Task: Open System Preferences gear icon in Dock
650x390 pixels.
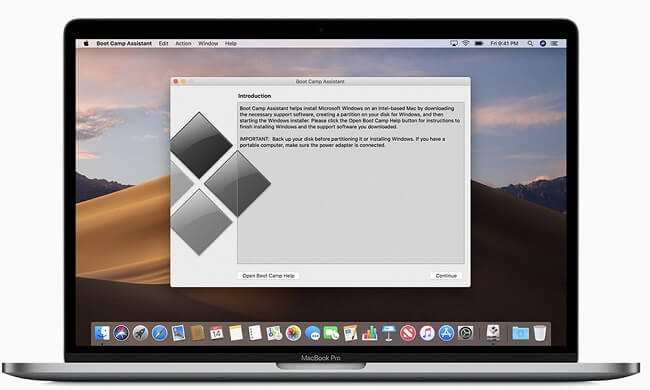Action: pyautogui.click(x=466, y=333)
